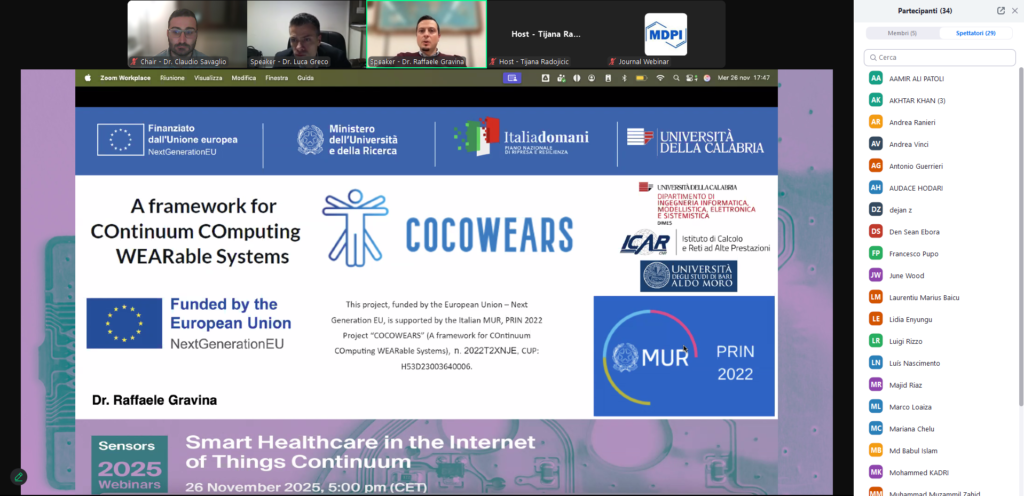Pop out the Partecipanti panel

tap(1001, 10)
